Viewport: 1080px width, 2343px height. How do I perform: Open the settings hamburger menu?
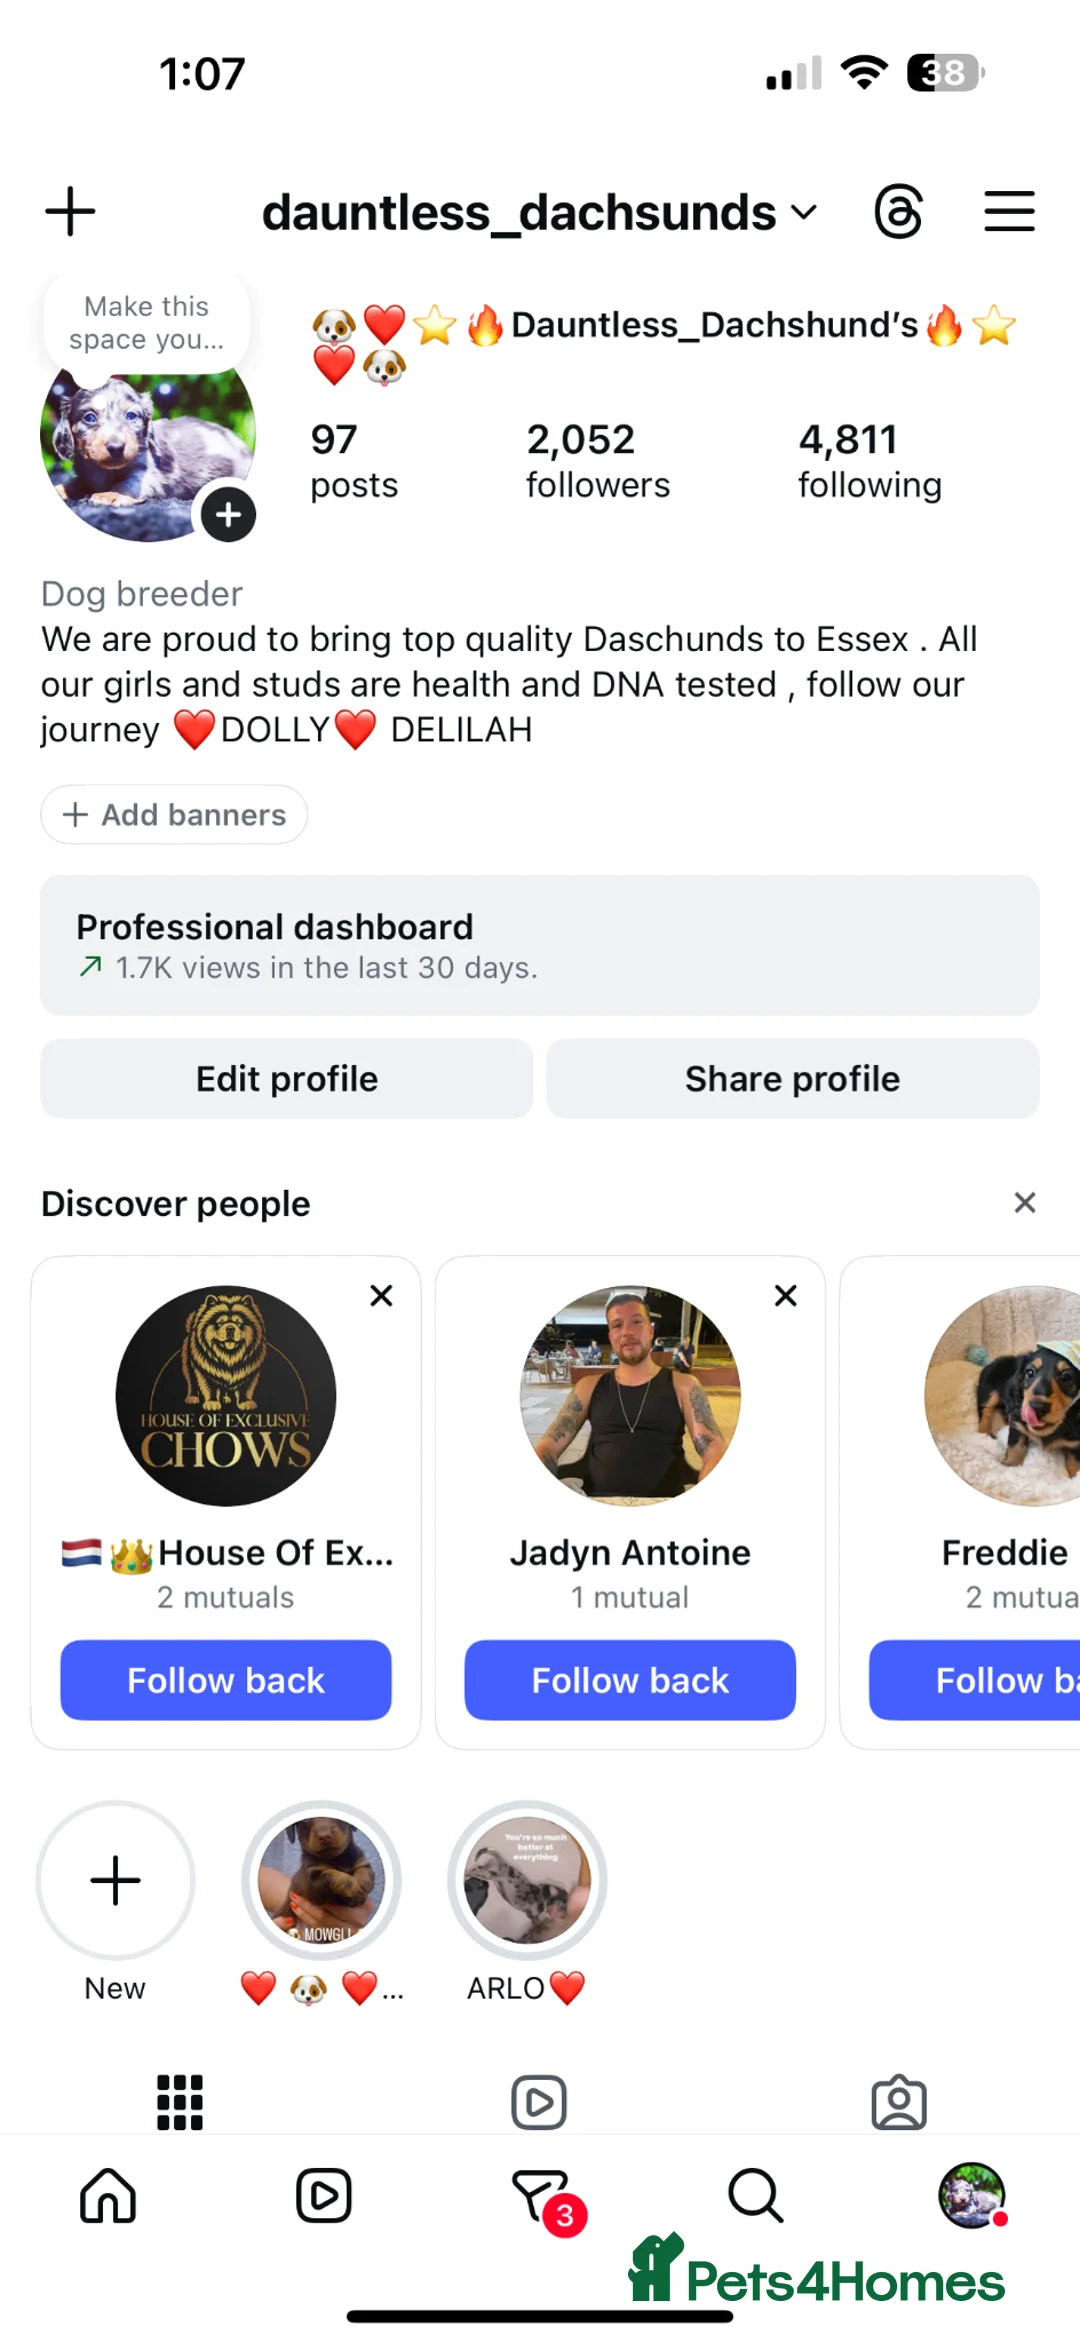1009,211
